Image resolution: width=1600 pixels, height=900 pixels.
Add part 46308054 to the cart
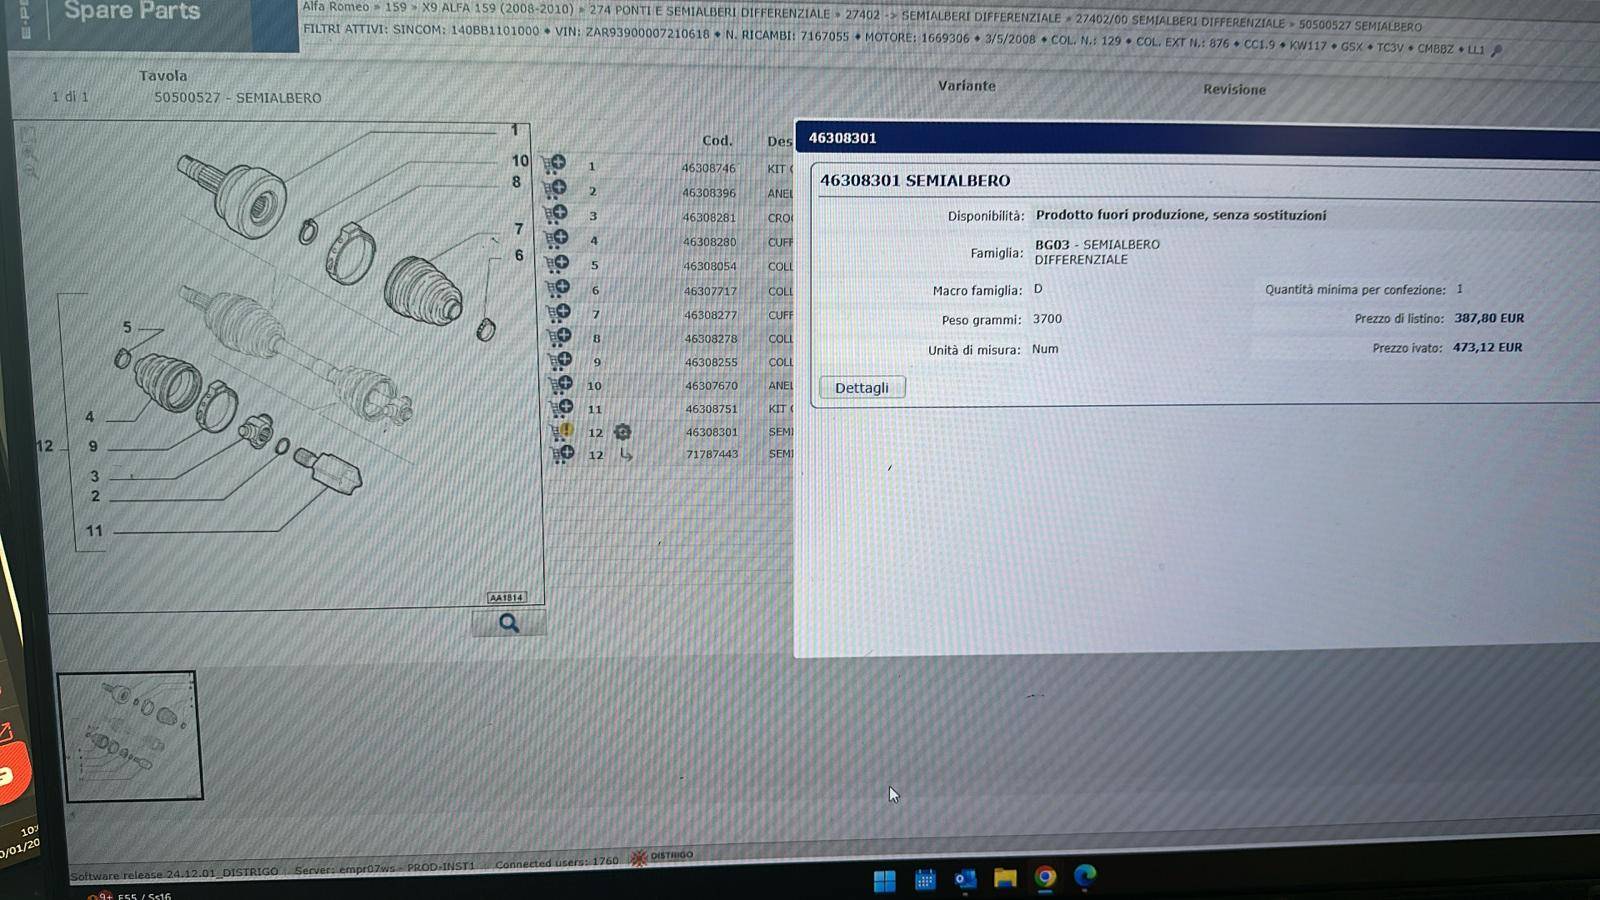point(557,263)
